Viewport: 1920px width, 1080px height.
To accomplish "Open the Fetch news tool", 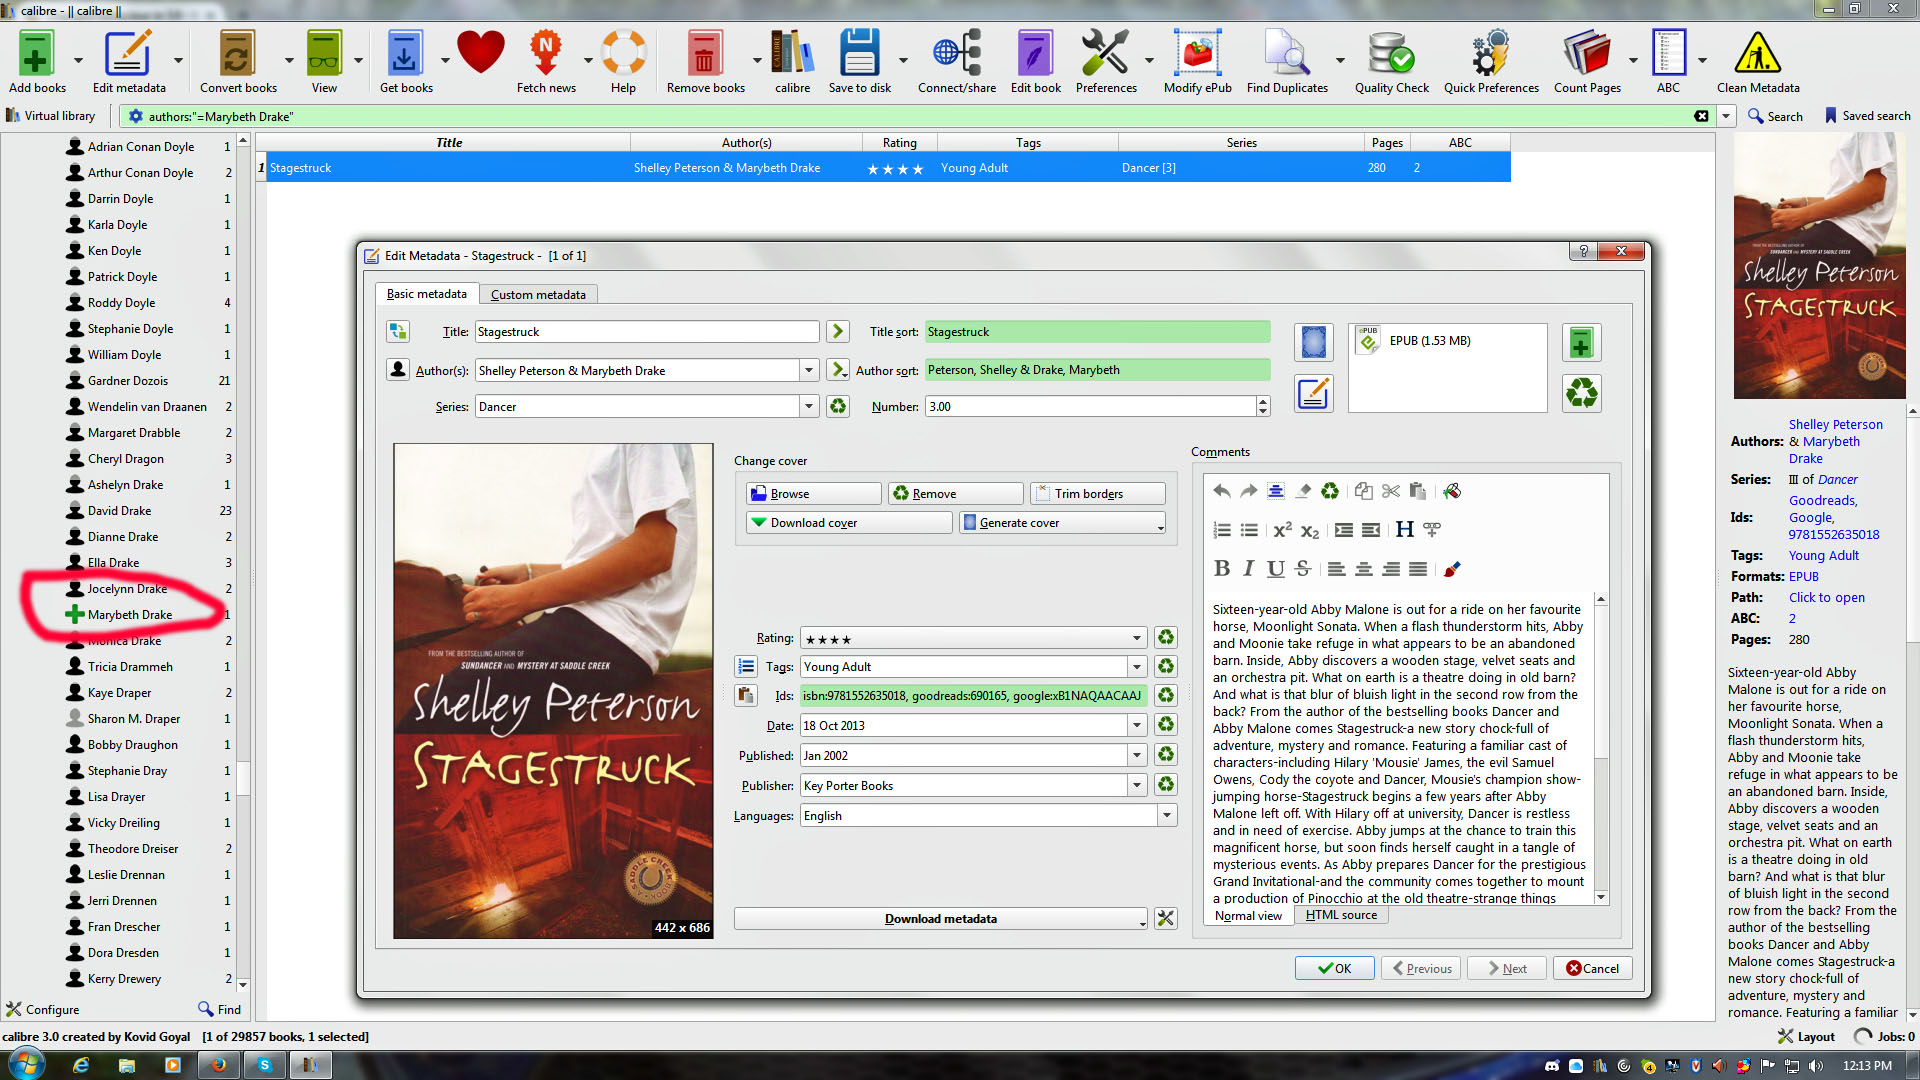I will [x=545, y=62].
